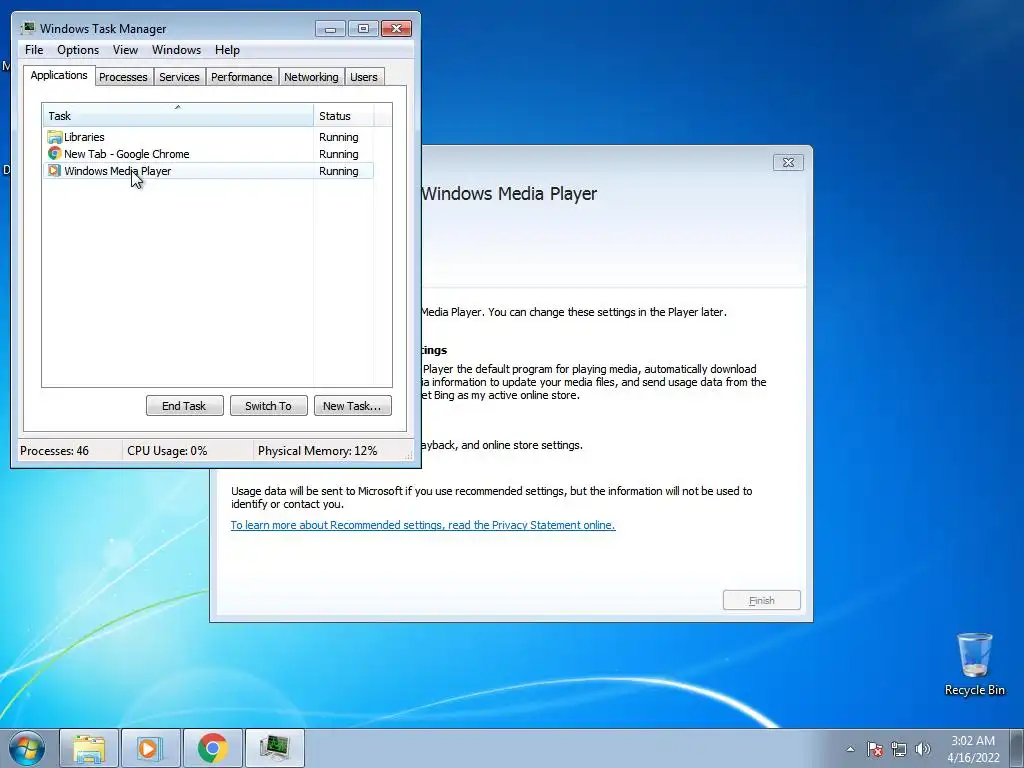The height and width of the screenshot is (768, 1024).
Task: Click the volume speaker tray icon
Action: (x=923, y=749)
